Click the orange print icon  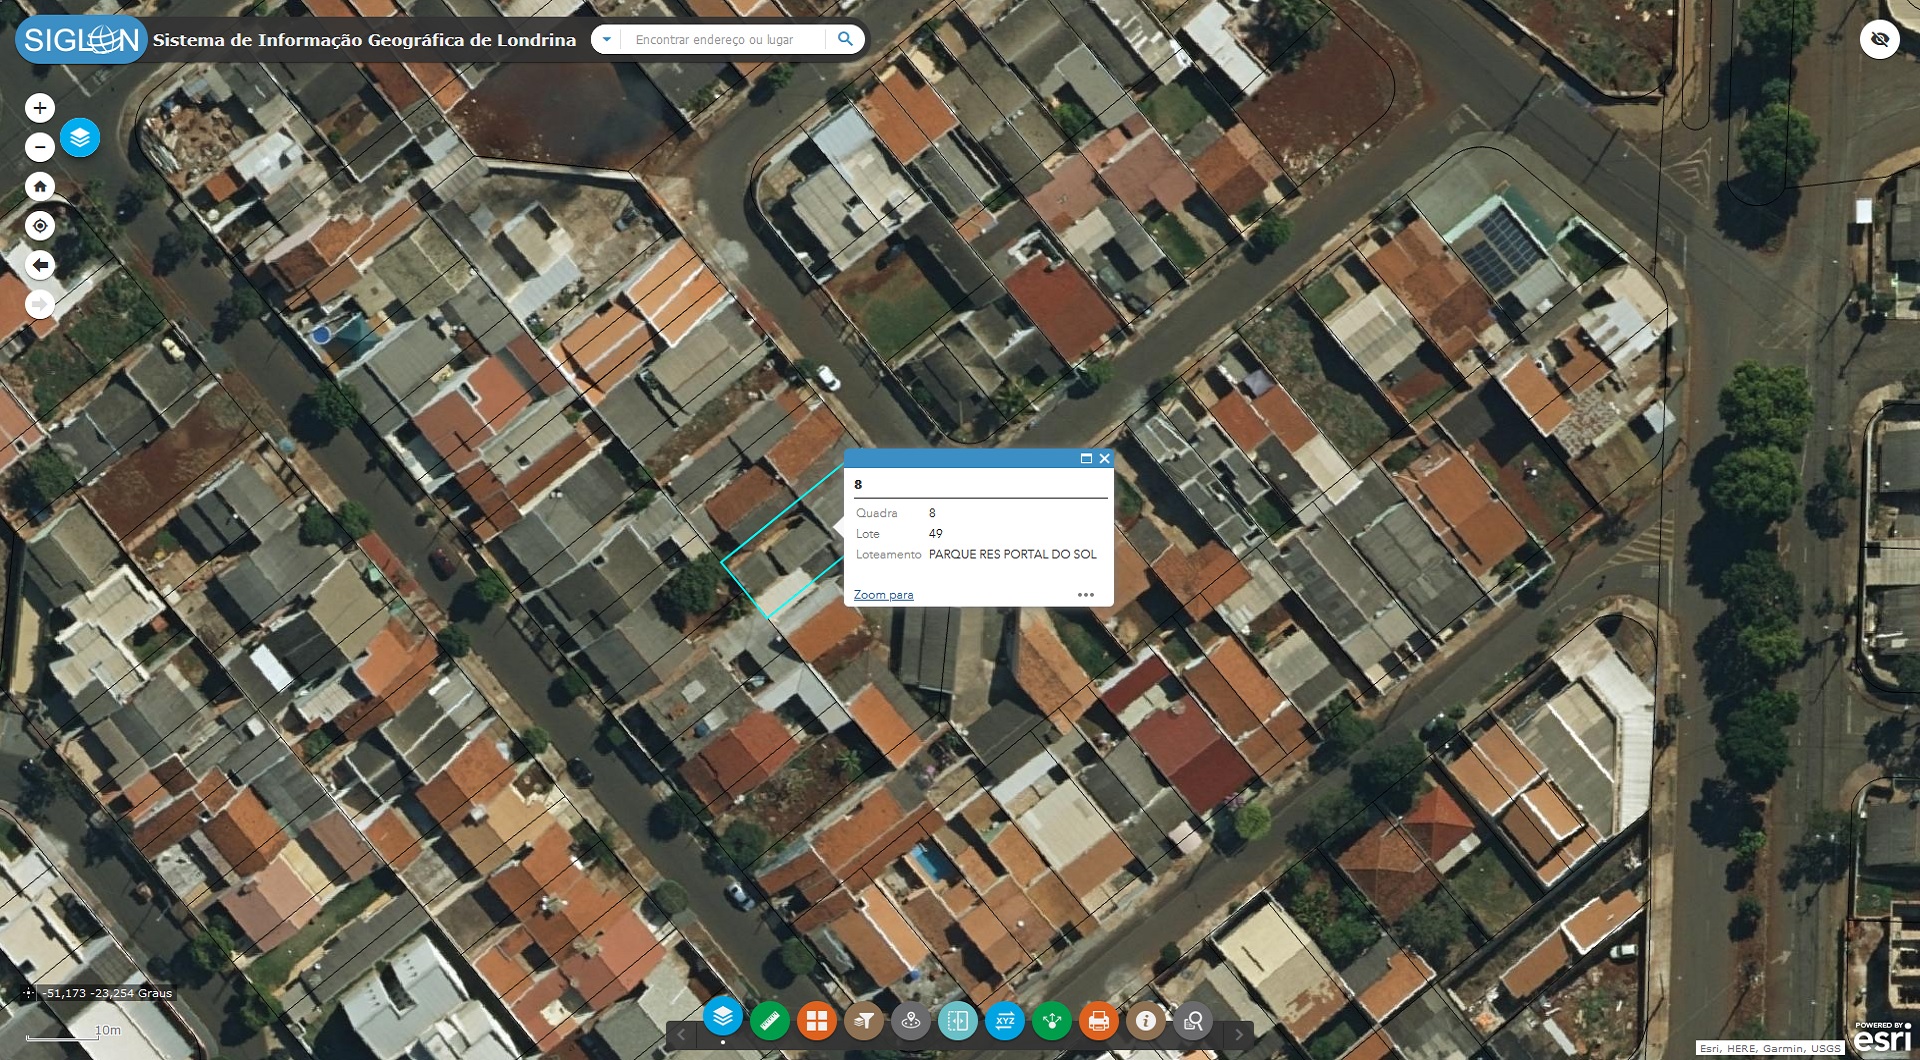point(1099,1020)
